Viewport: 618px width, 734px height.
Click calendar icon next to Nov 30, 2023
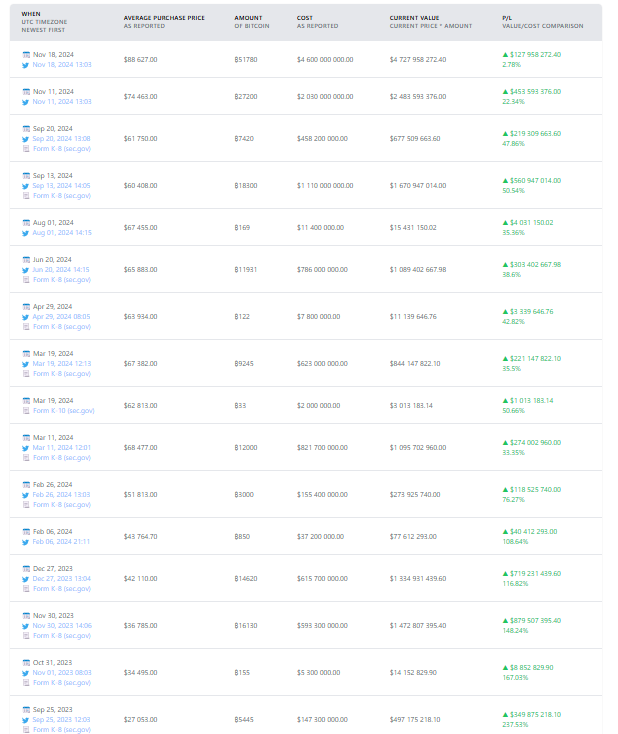click(26, 616)
